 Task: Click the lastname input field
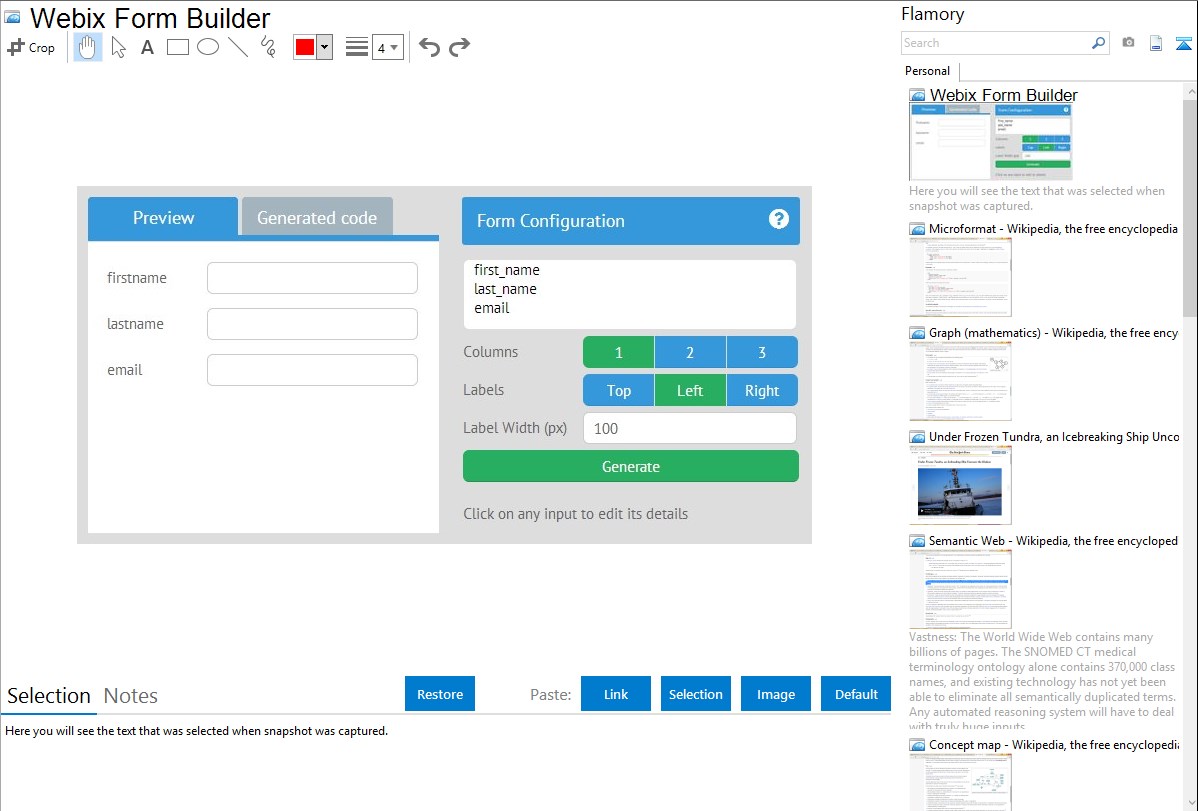(312, 324)
